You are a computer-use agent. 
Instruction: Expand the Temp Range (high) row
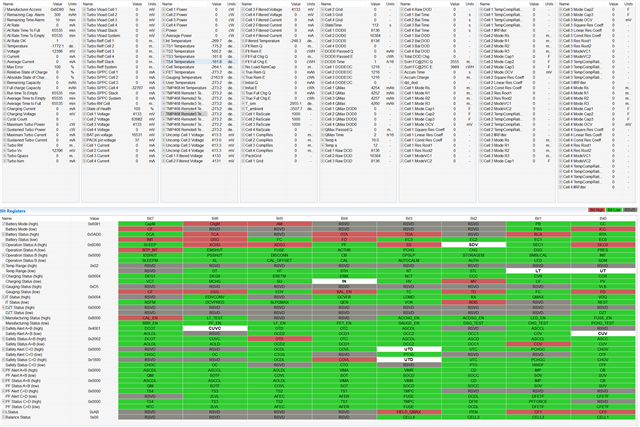click(4, 266)
